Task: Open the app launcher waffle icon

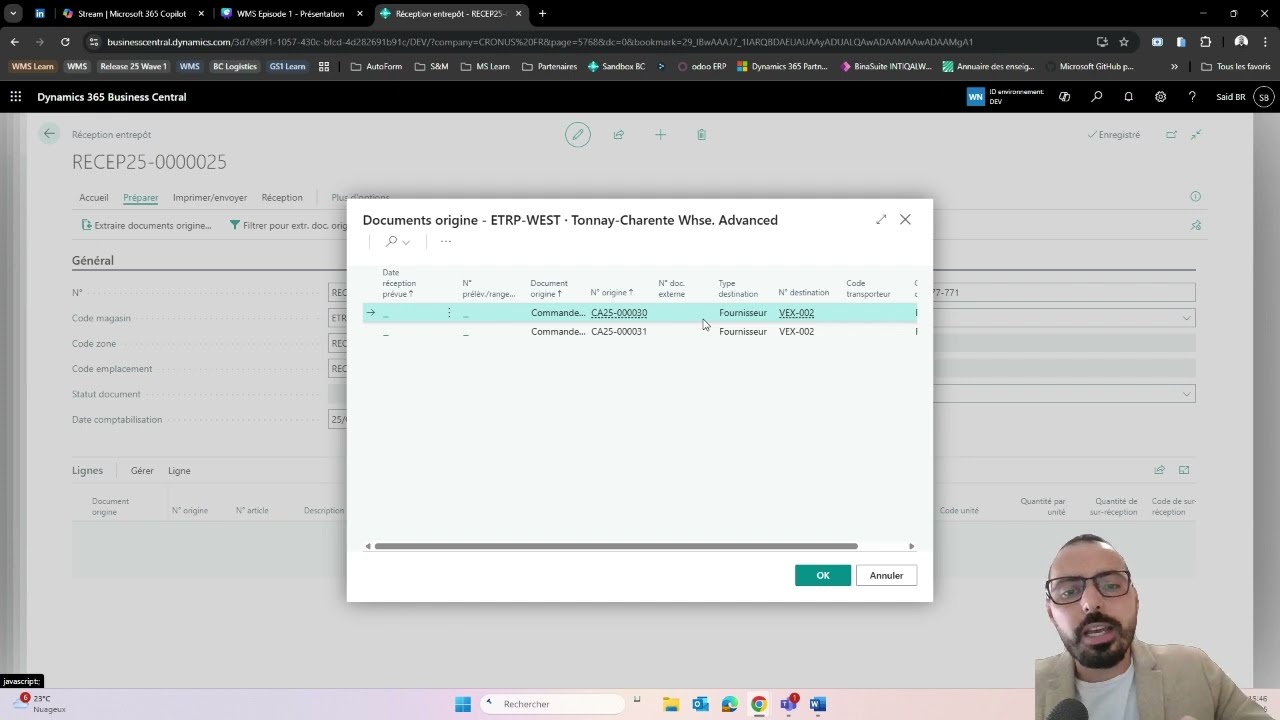Action: [16, 97]
